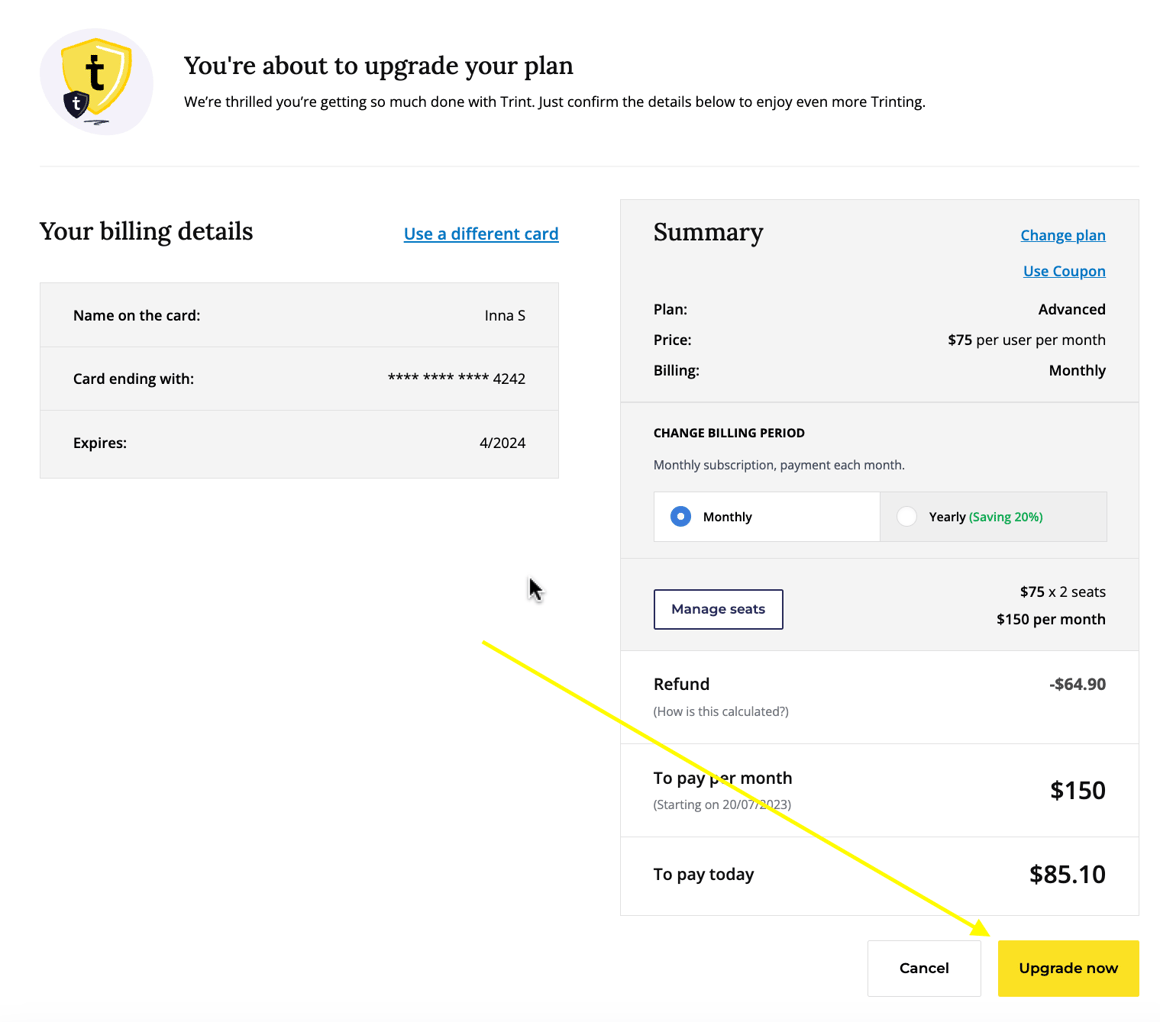Click the card Expires 4/2024 row

pos(299,442)
